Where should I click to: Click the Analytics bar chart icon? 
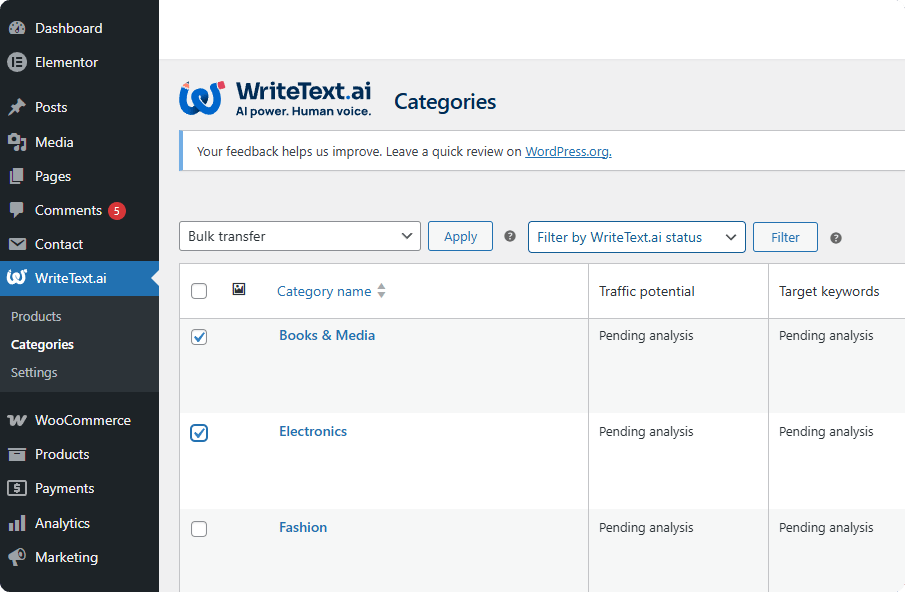coord(17,523)
